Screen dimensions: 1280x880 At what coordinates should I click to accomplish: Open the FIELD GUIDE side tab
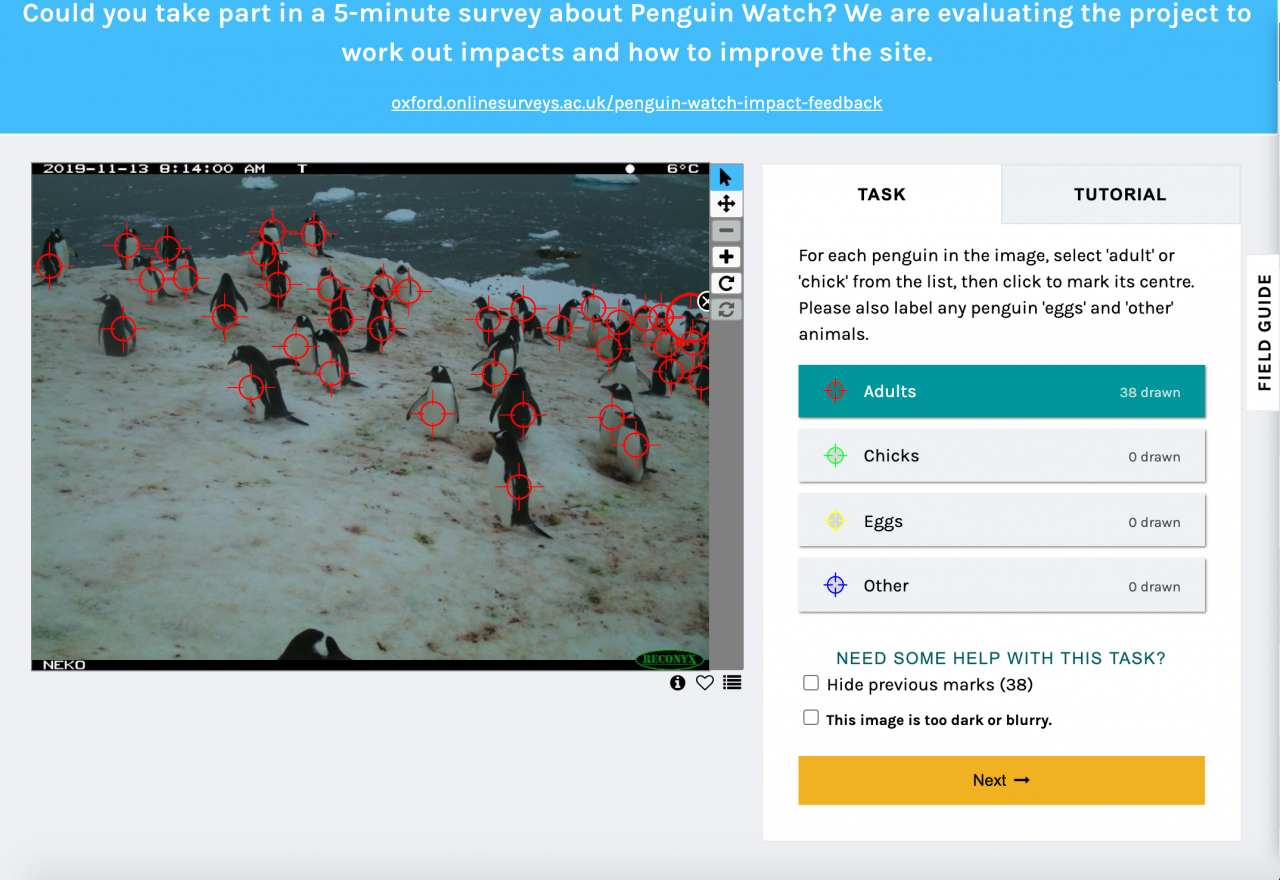[1264, 333]
